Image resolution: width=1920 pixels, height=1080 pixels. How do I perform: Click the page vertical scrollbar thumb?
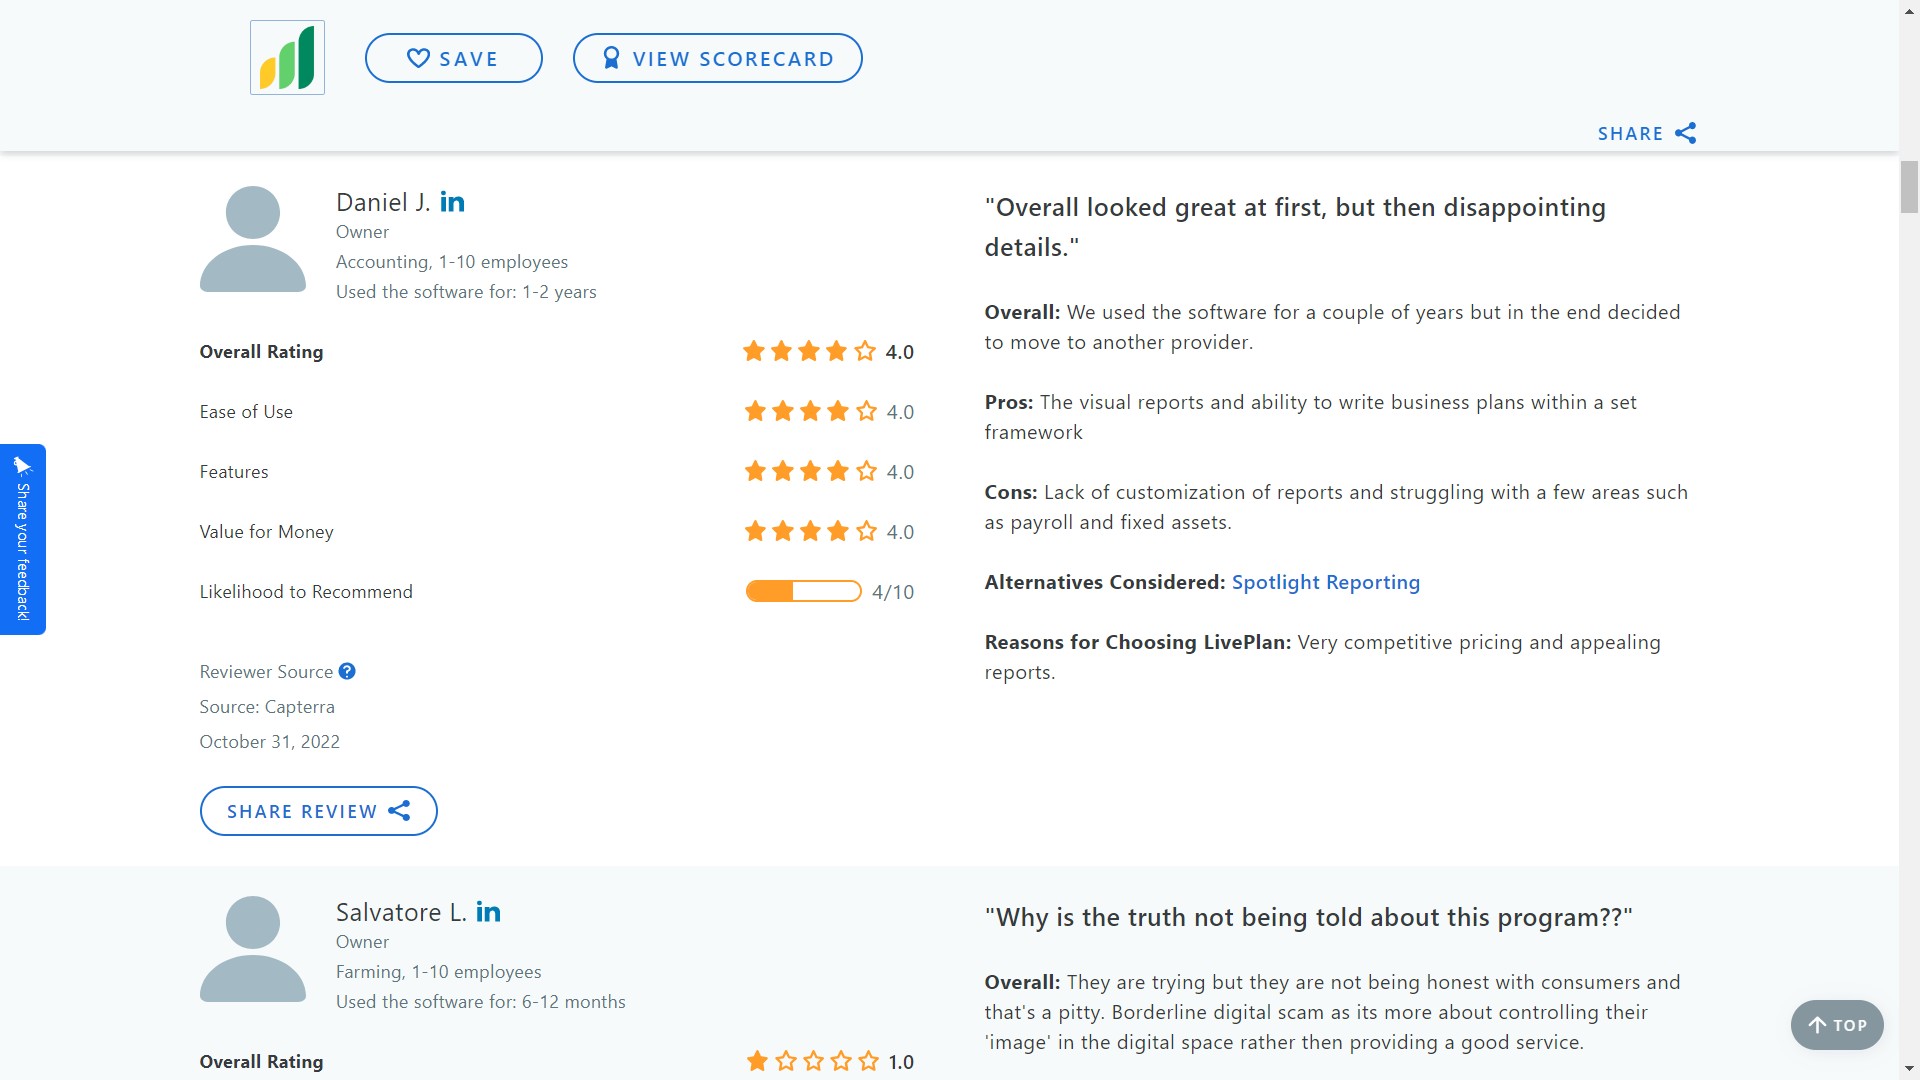click(1909, 187)
